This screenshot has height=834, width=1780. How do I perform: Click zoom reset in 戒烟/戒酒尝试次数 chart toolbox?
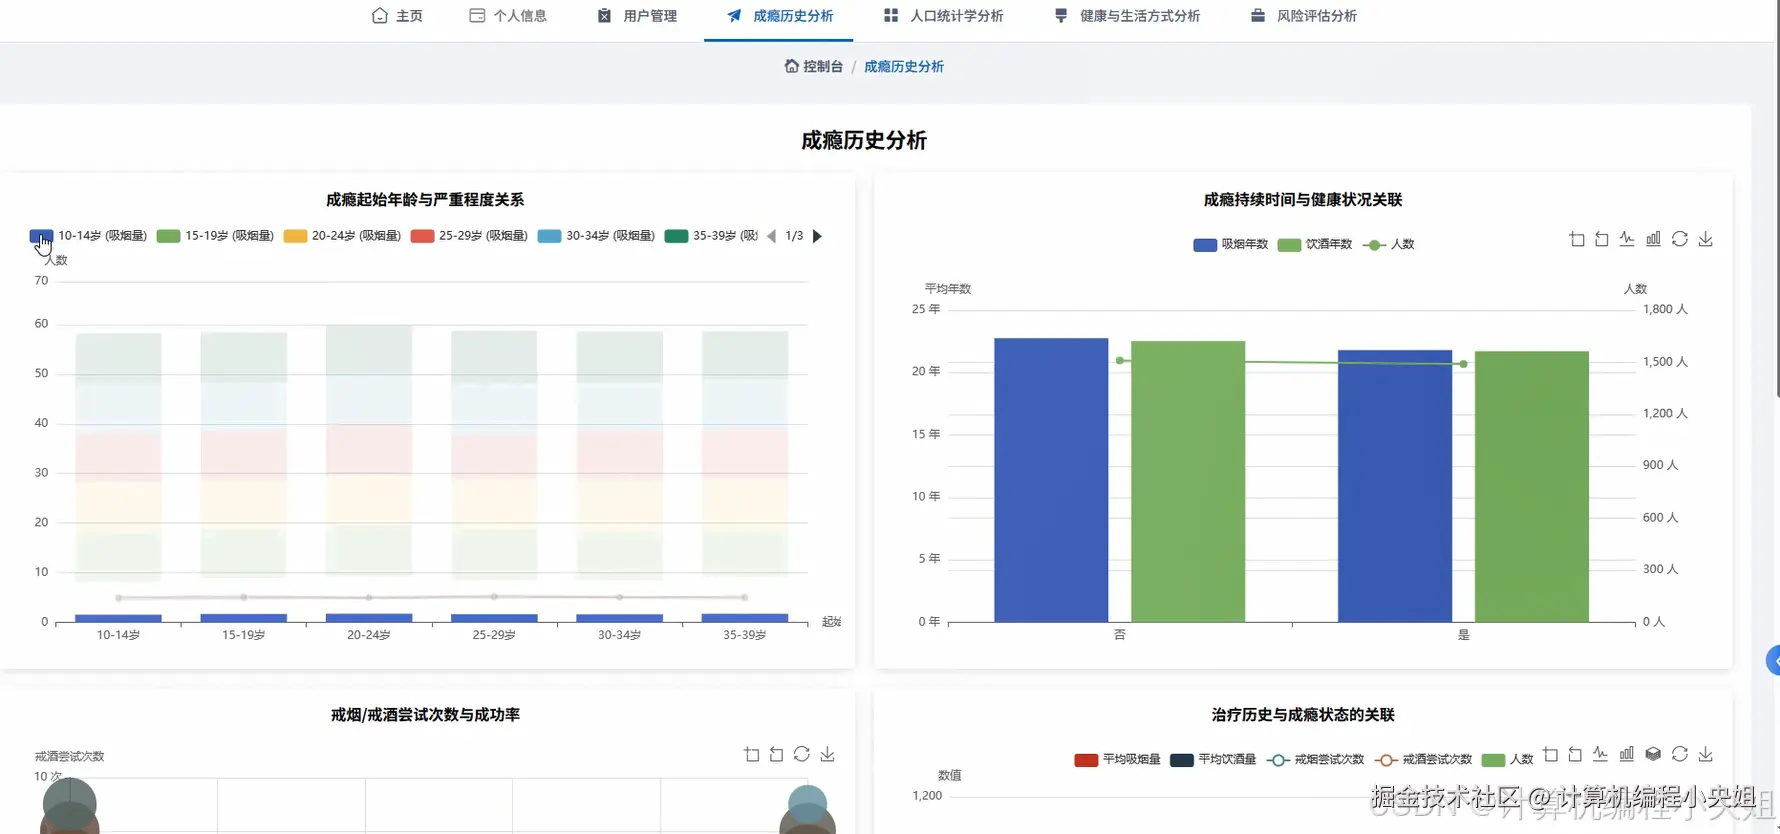(777, 754)
